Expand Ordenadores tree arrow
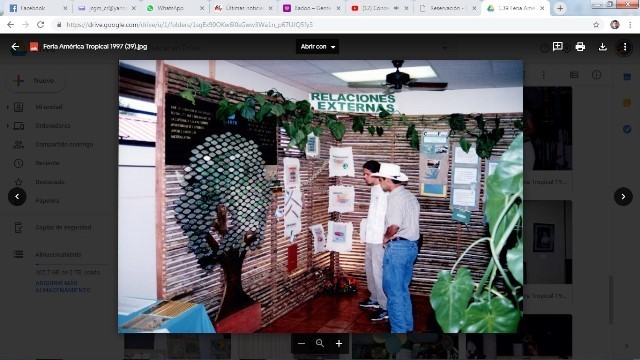This screenshot has width=640, height=360. [8, 126]
